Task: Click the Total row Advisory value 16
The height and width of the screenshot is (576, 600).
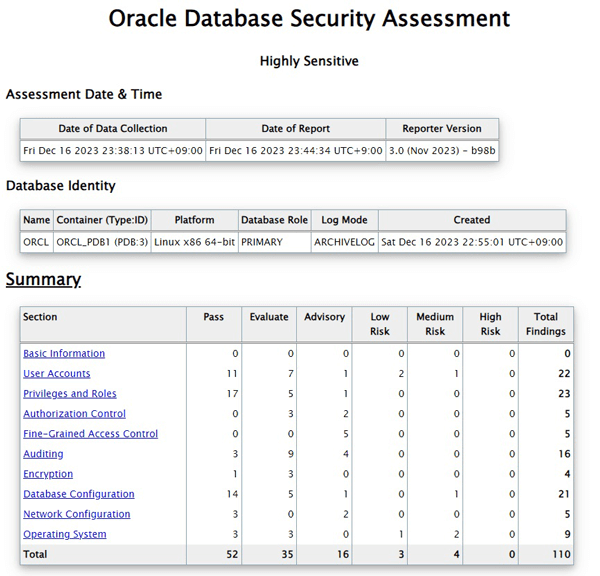Action: click(343, 554)
